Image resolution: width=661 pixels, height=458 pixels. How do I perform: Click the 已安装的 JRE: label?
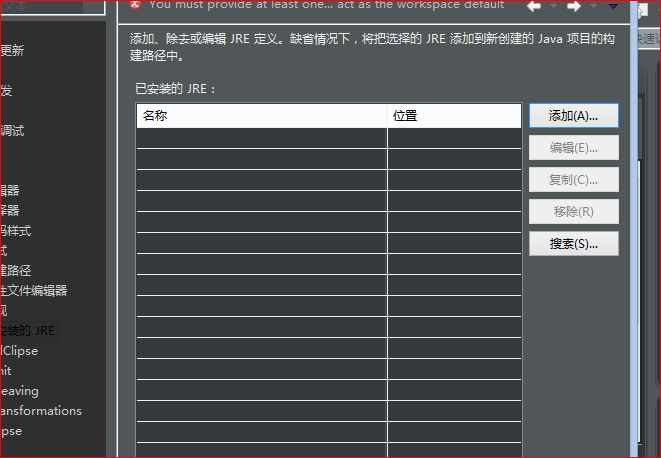(175, 89)
